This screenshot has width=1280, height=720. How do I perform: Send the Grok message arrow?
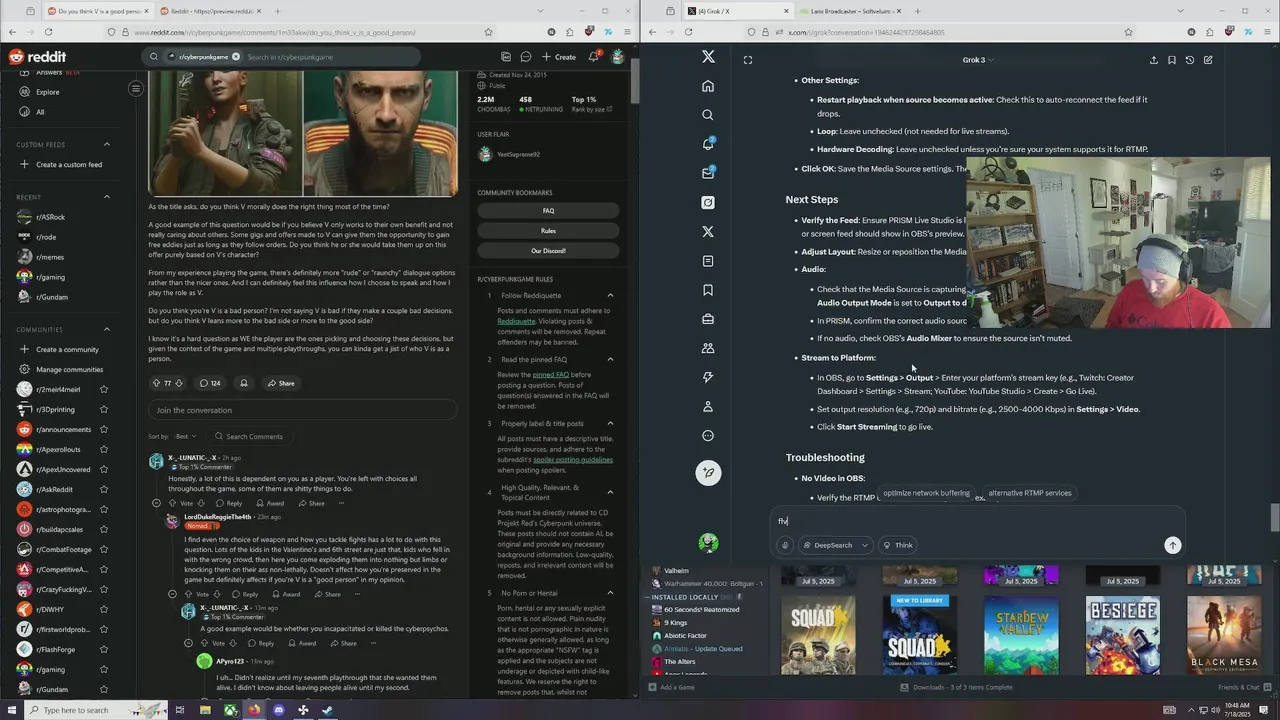coord(1173,545)
